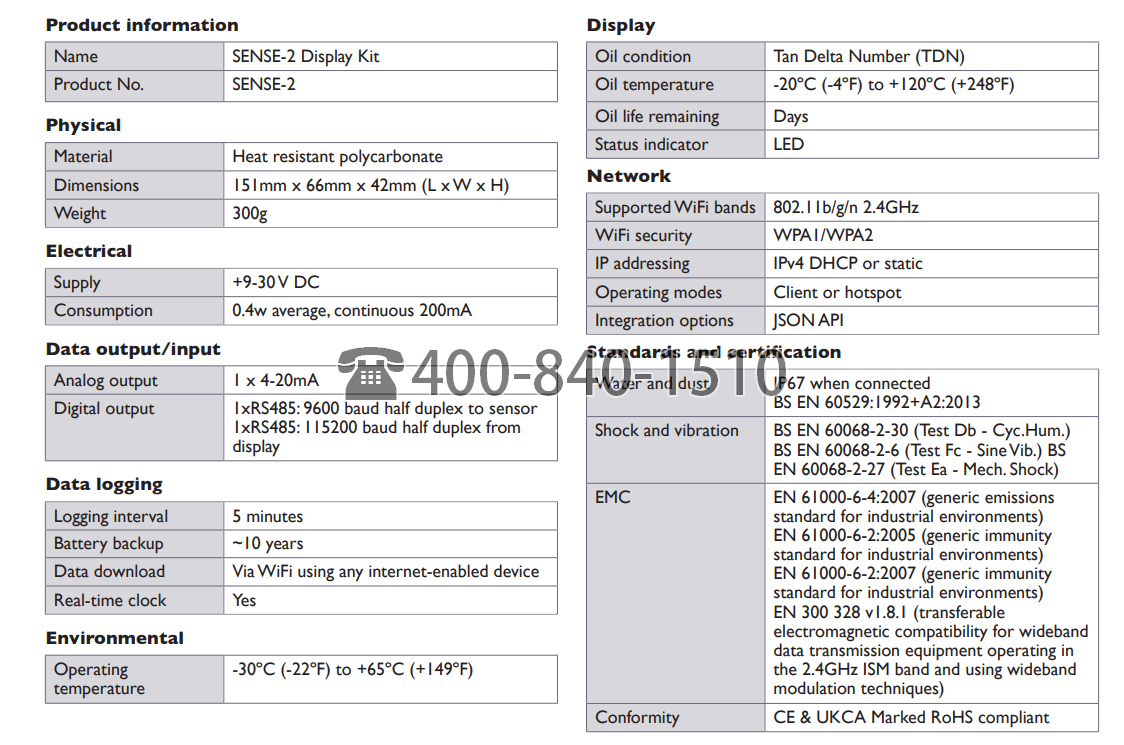Click the 'Data output/input' heading
Image resolution: width=1124 pixels, height=745 pixels.
133,349
